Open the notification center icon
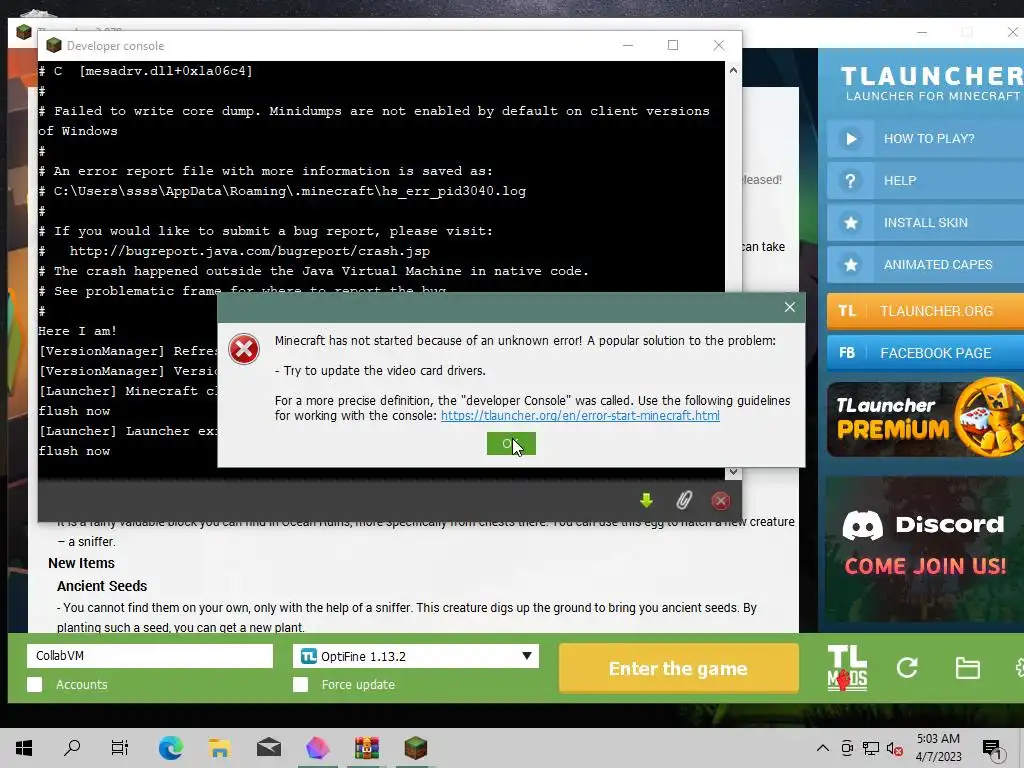This screenshot has width=1024, height=768. (993, 749)
